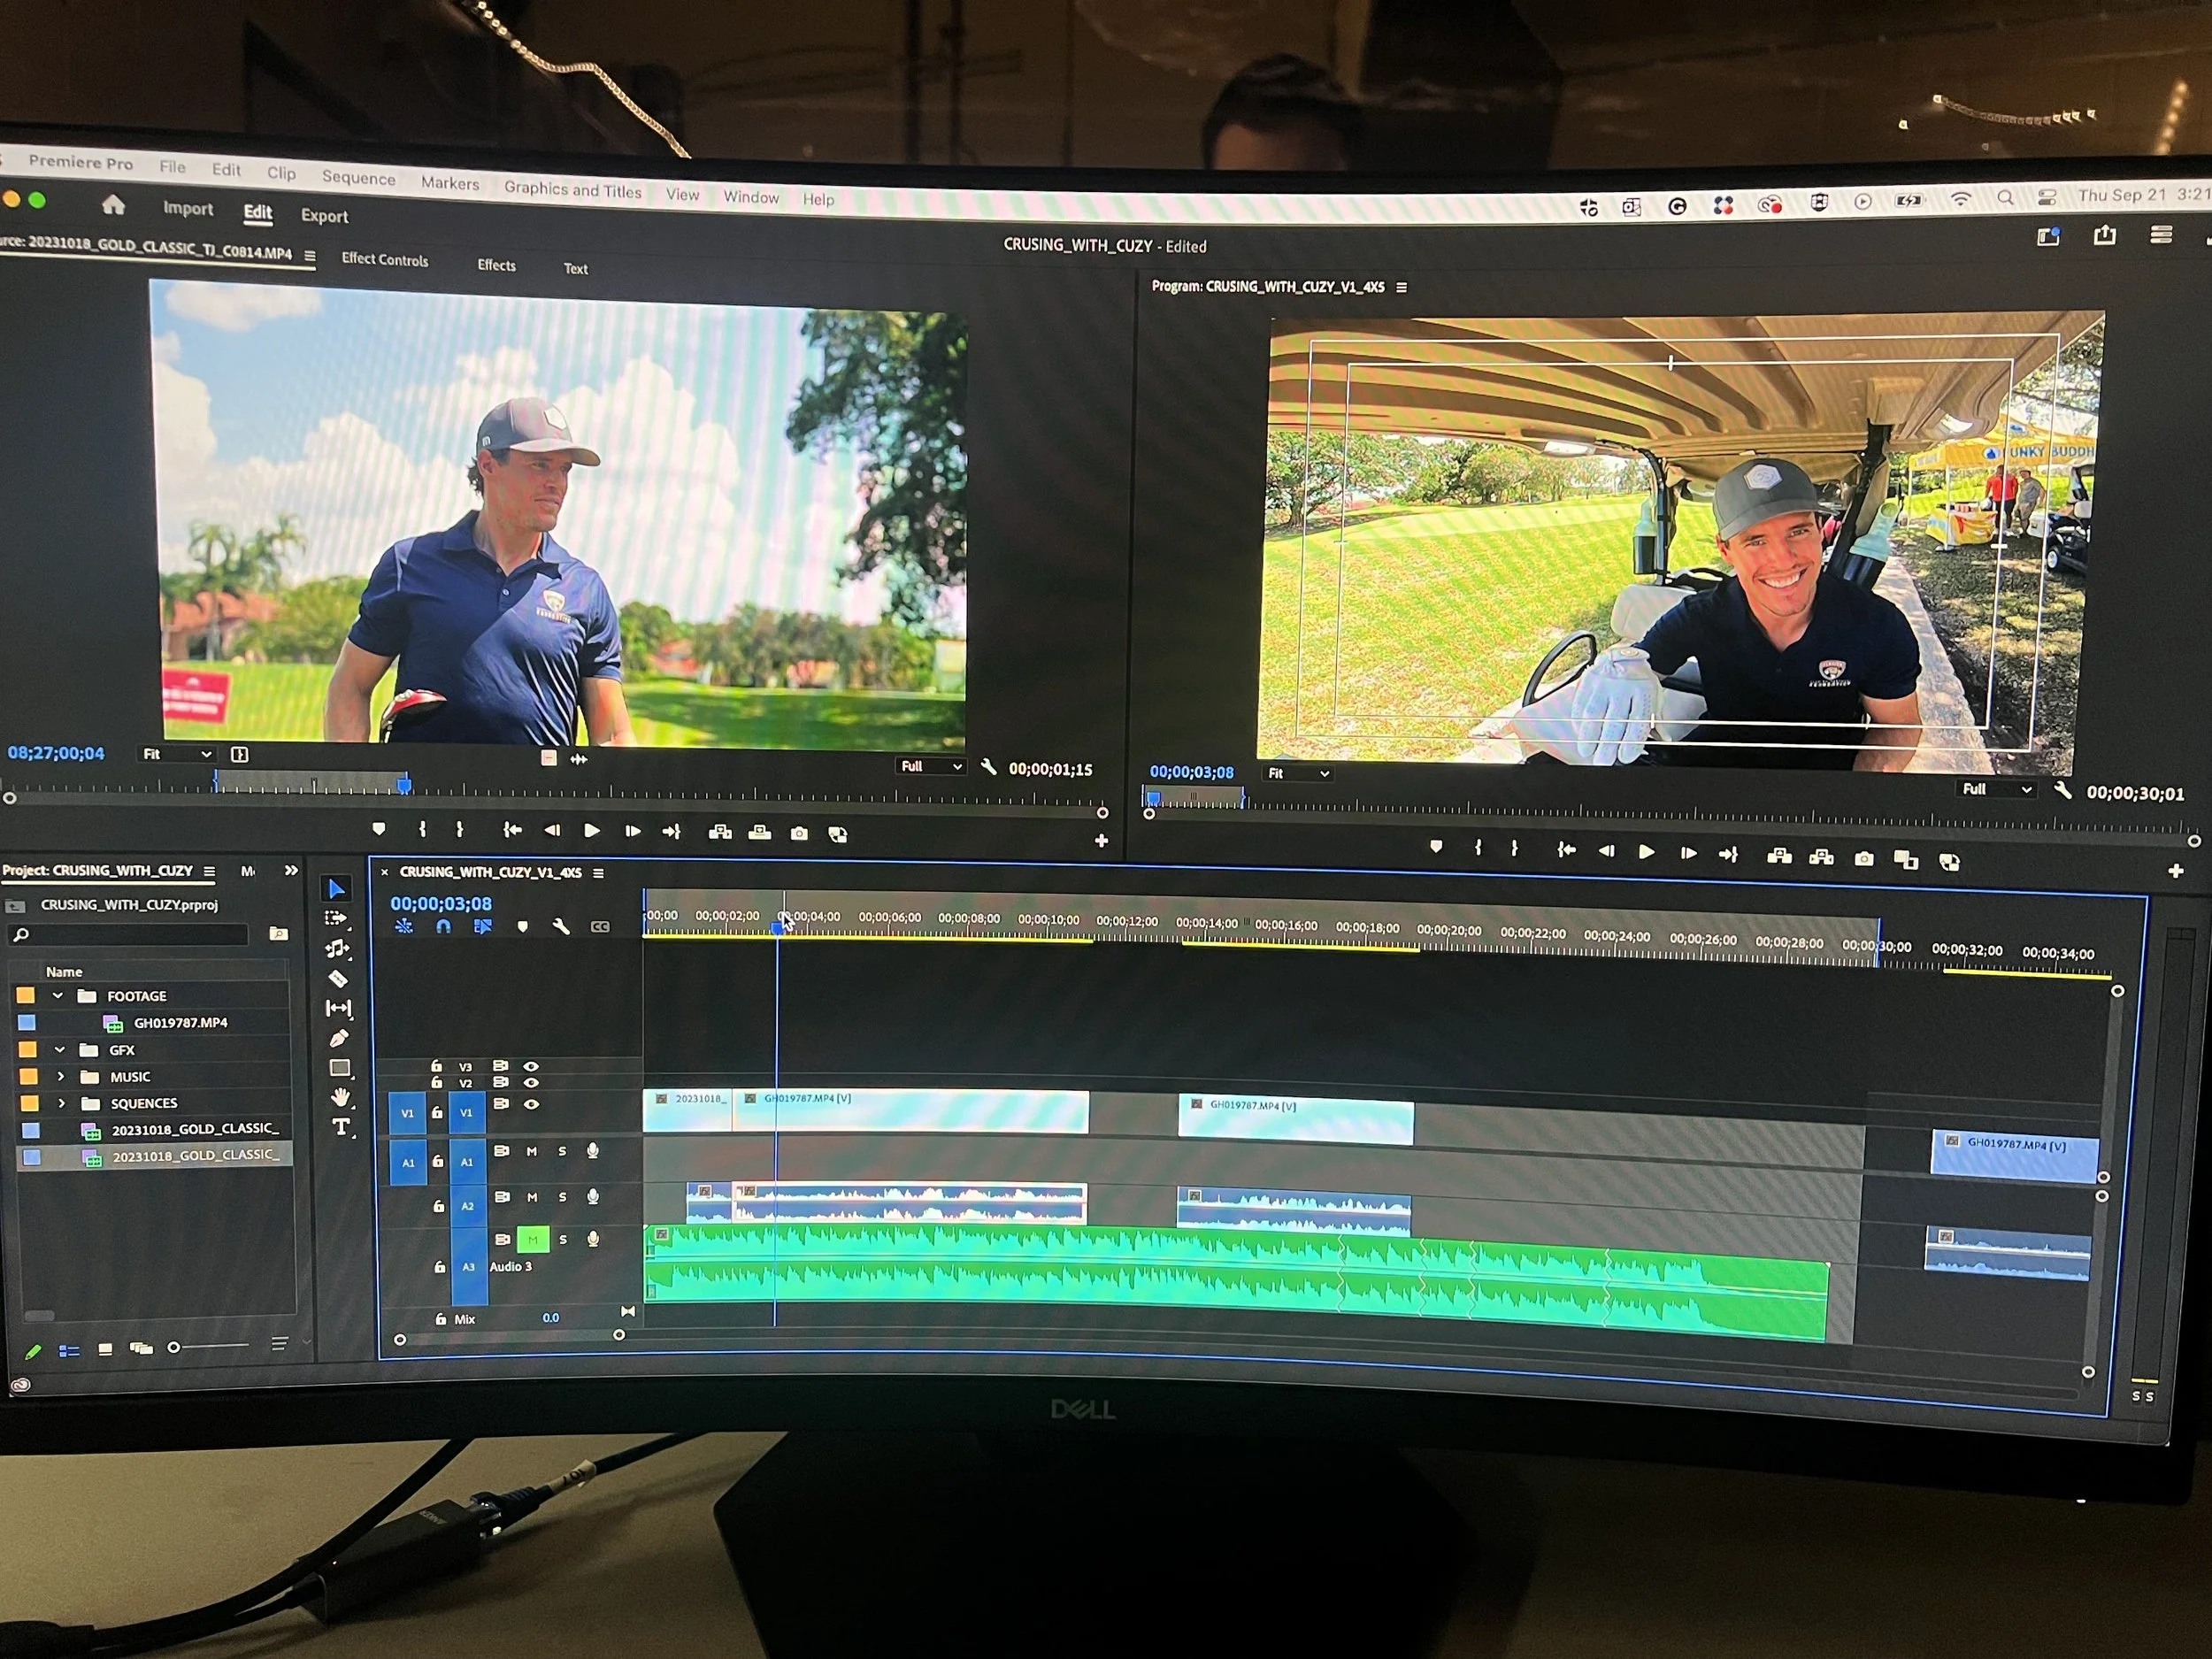
Task: Adjust project panel thumbnail zoom slider
Action: (174, 1348)
